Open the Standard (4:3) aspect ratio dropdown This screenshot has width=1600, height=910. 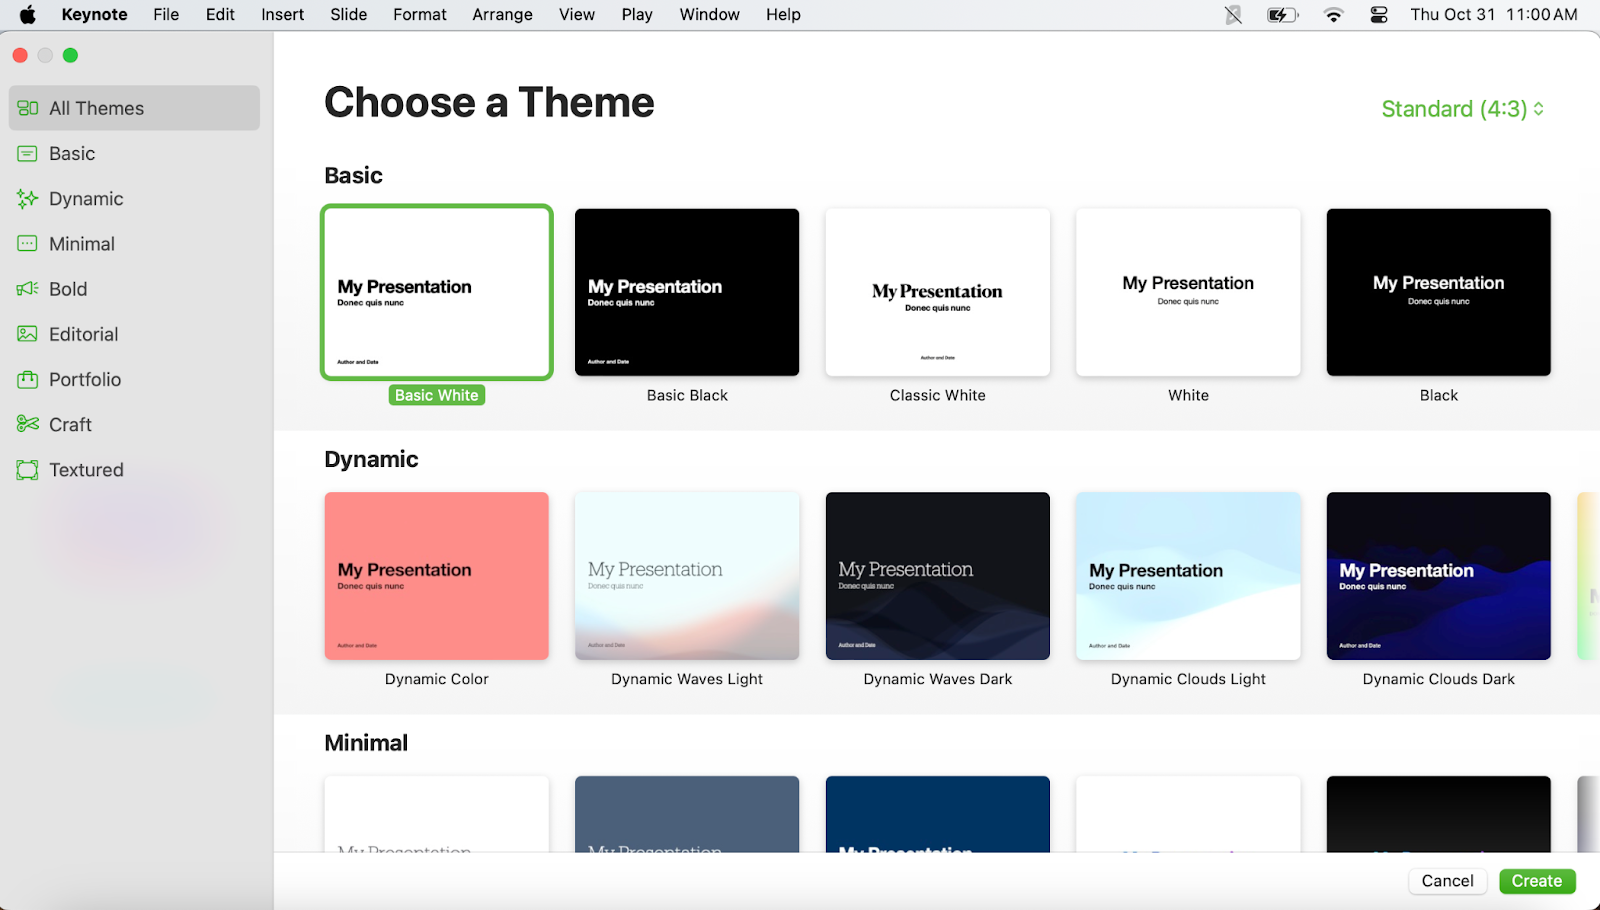tap(1462, 109)
